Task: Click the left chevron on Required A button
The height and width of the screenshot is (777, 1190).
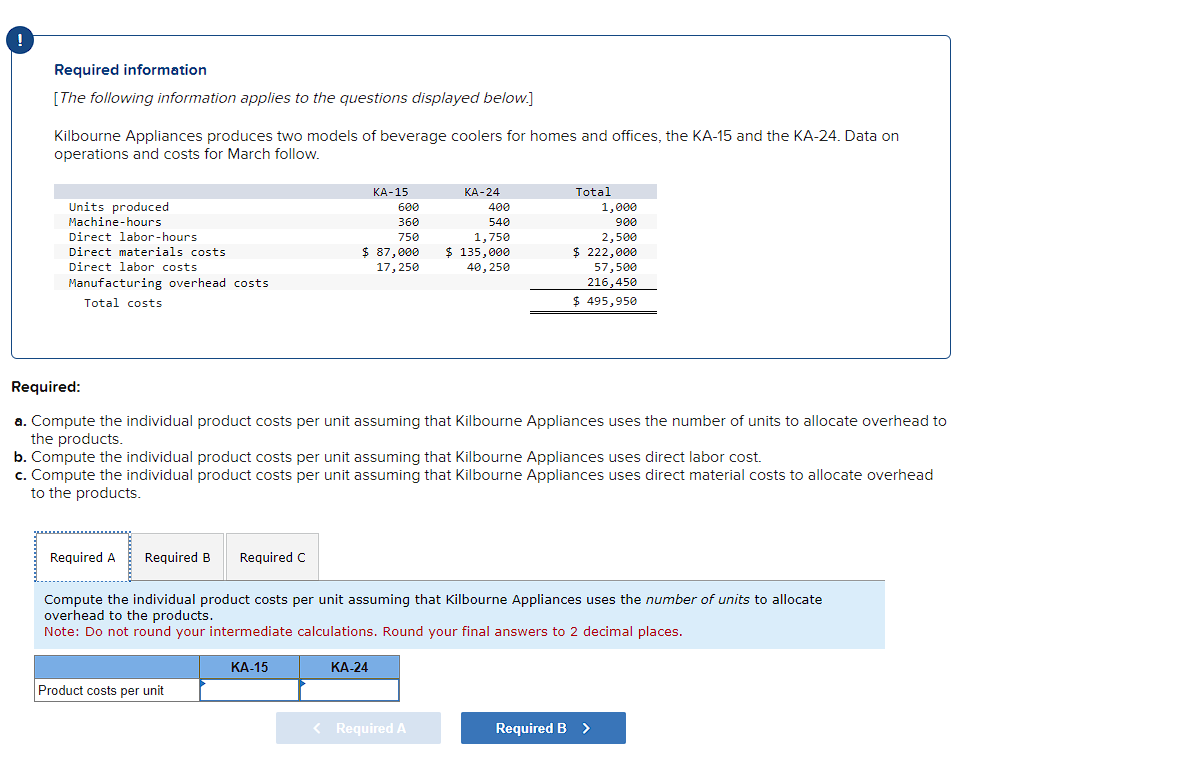Action: 317,728
